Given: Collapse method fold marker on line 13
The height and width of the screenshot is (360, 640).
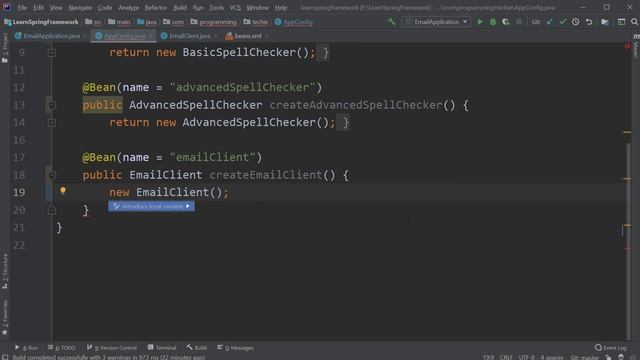Looking at the screenshot, I should tap(52, 105).
